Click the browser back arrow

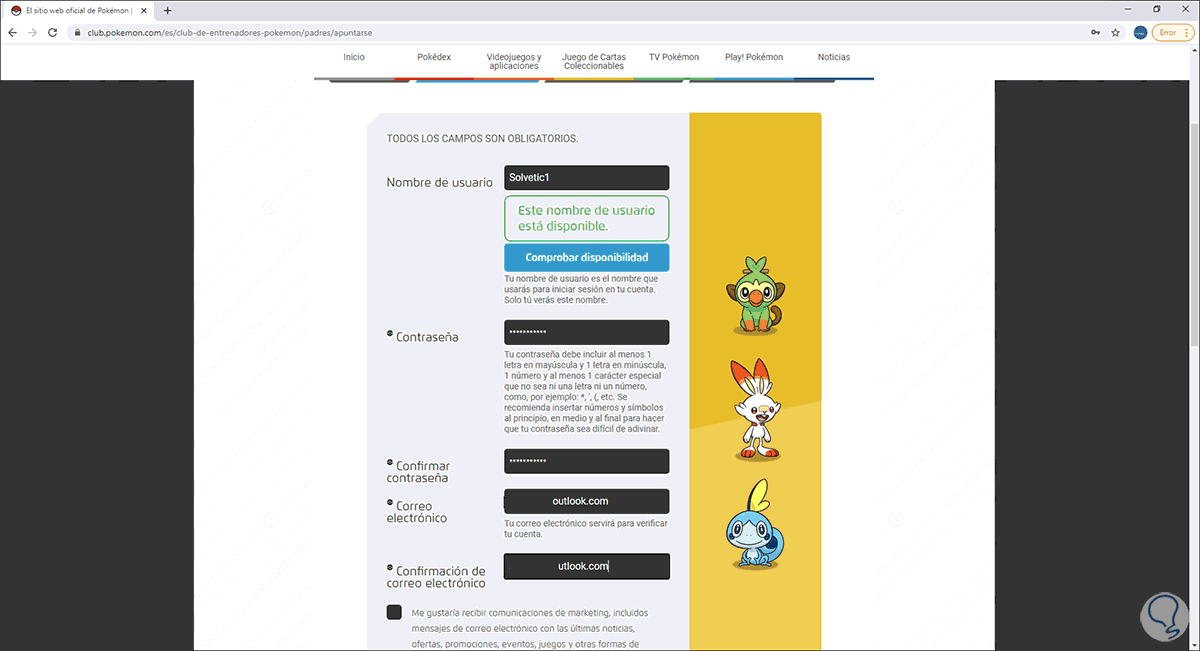click(x=13, y=32)
